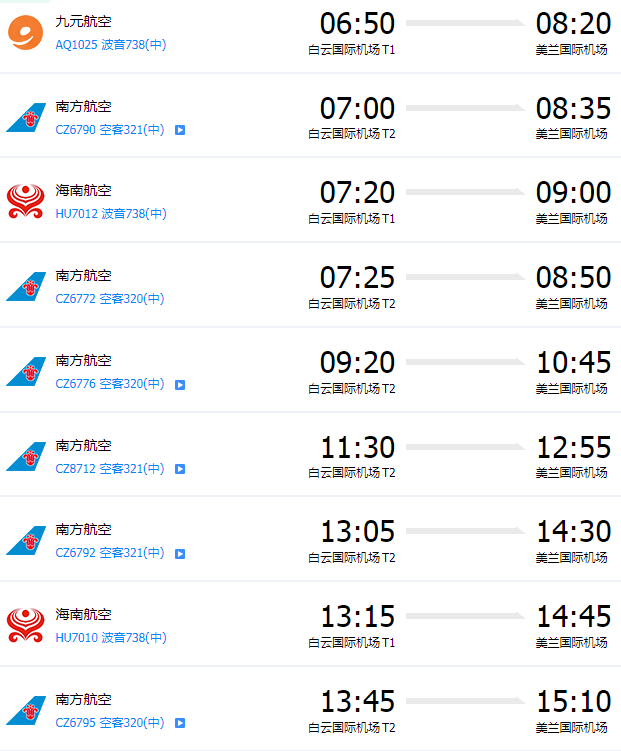Screen dimensions: 621x751
Task: Open flight link CZ8712 空客321(中)
Action: coord(110,468)
